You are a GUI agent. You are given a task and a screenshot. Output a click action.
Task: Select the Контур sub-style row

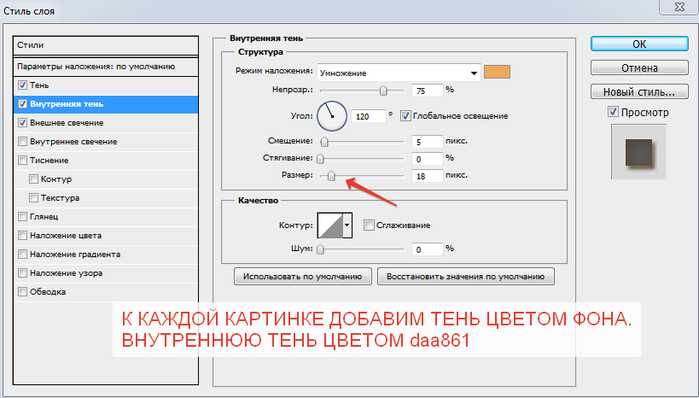coord(106,179)
